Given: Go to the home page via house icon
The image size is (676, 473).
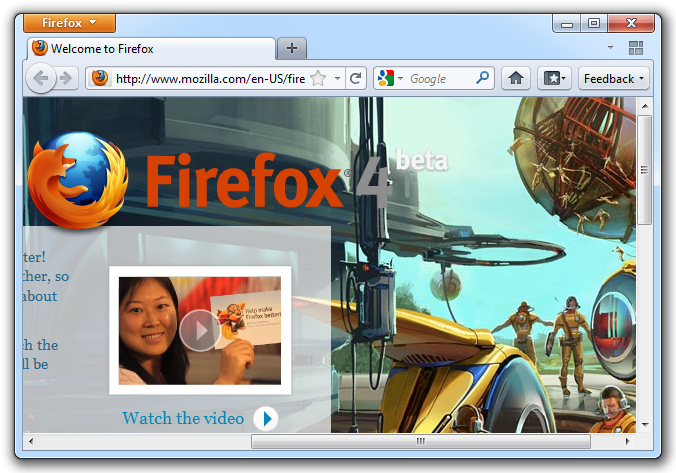Looking at the screenshot, I should [516, 78].
